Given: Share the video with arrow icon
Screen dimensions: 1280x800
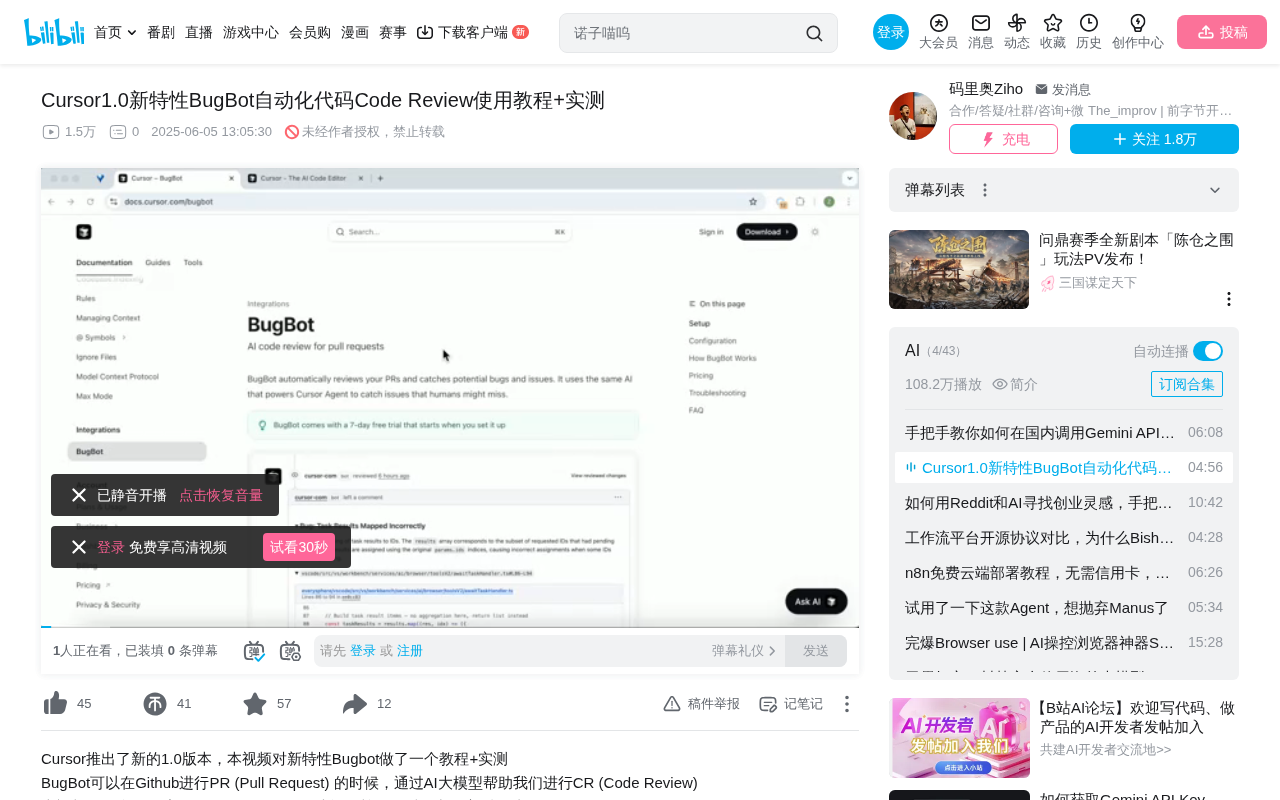Looking at the screenshot, I should pyautogui.click(x=355, y=704).
